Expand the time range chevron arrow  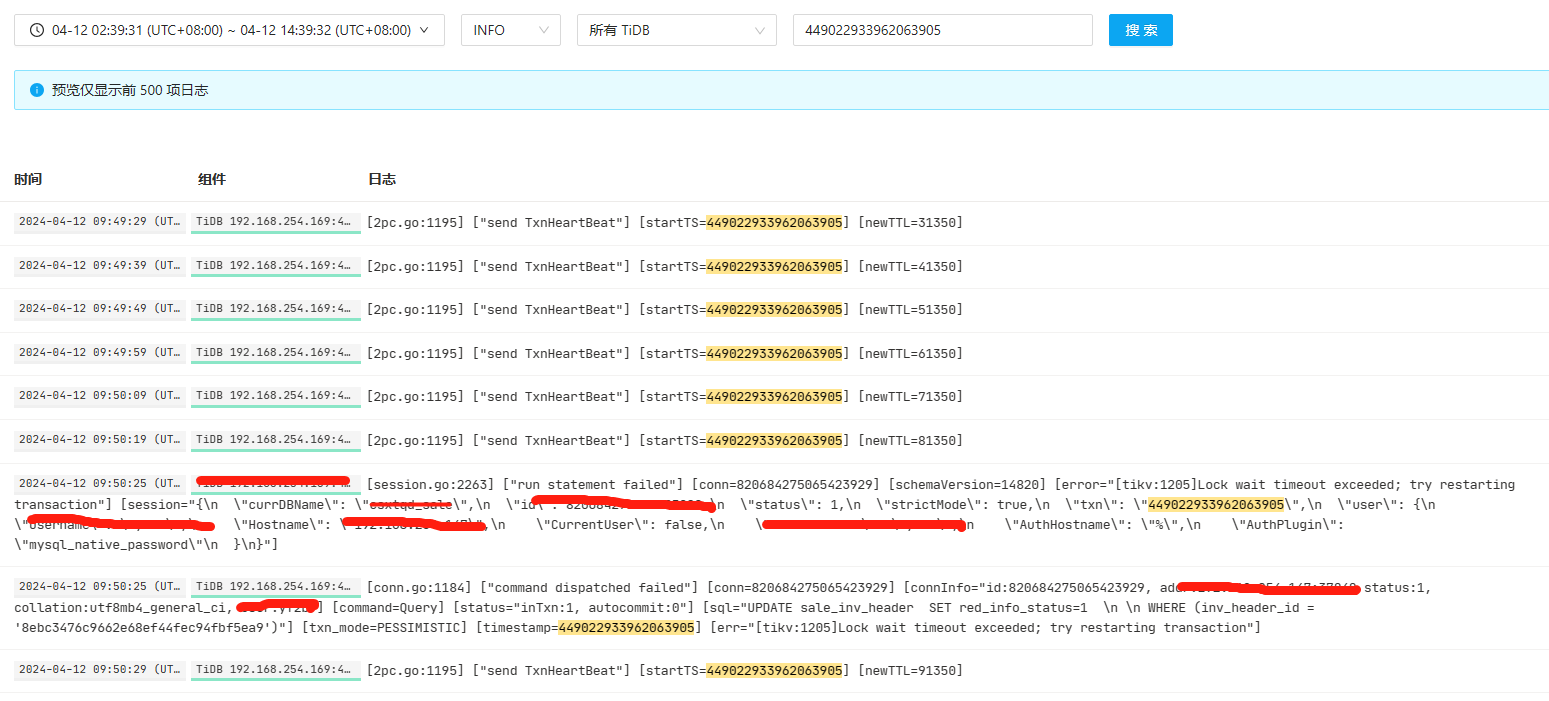(x=424, y=30)
